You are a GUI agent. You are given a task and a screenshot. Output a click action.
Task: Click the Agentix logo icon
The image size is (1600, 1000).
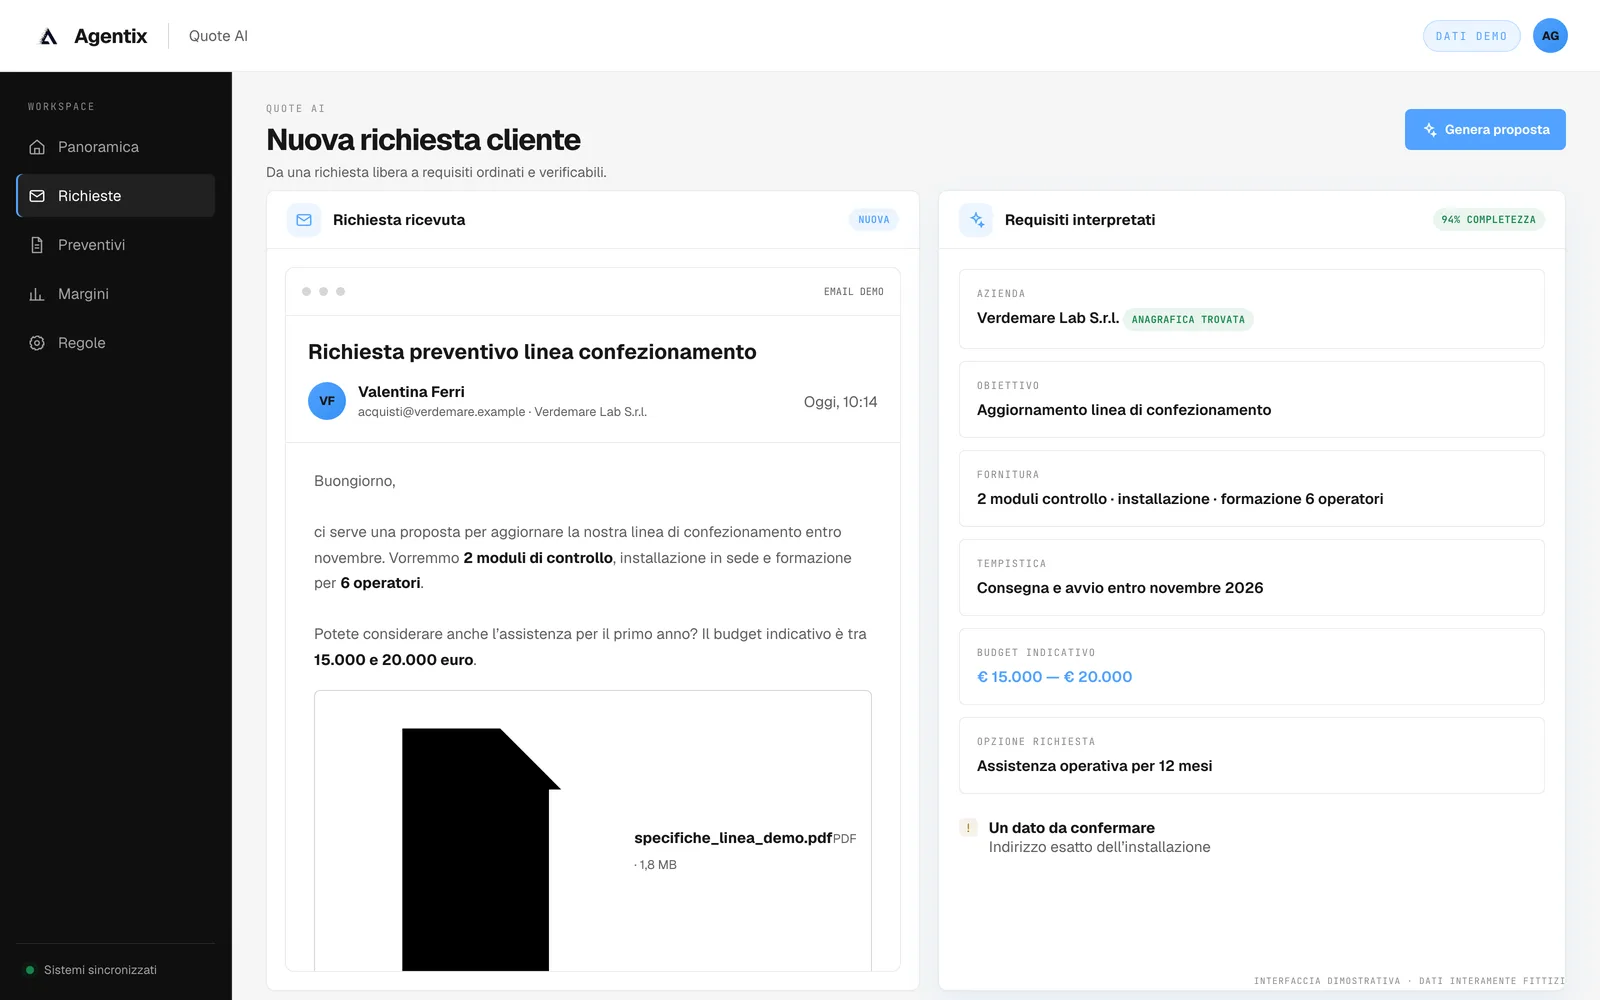pos(48,37)
